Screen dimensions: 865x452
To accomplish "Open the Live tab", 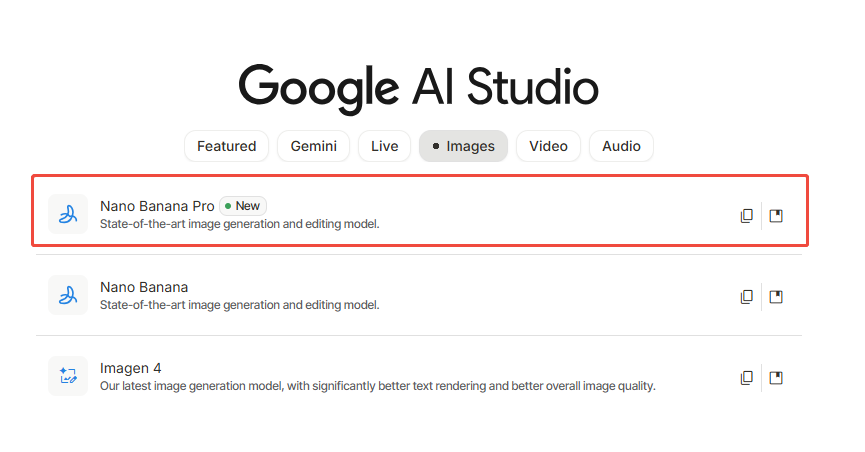I will click(385, 146).
